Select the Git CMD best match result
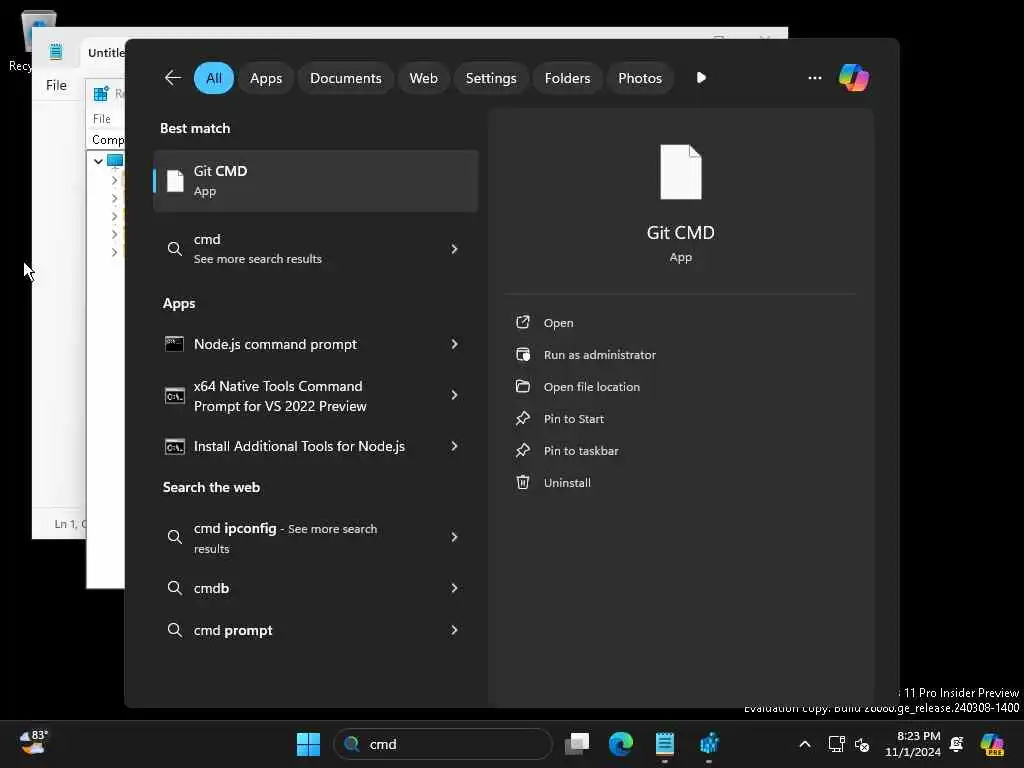1024x768 pixels. pos(315,181)
